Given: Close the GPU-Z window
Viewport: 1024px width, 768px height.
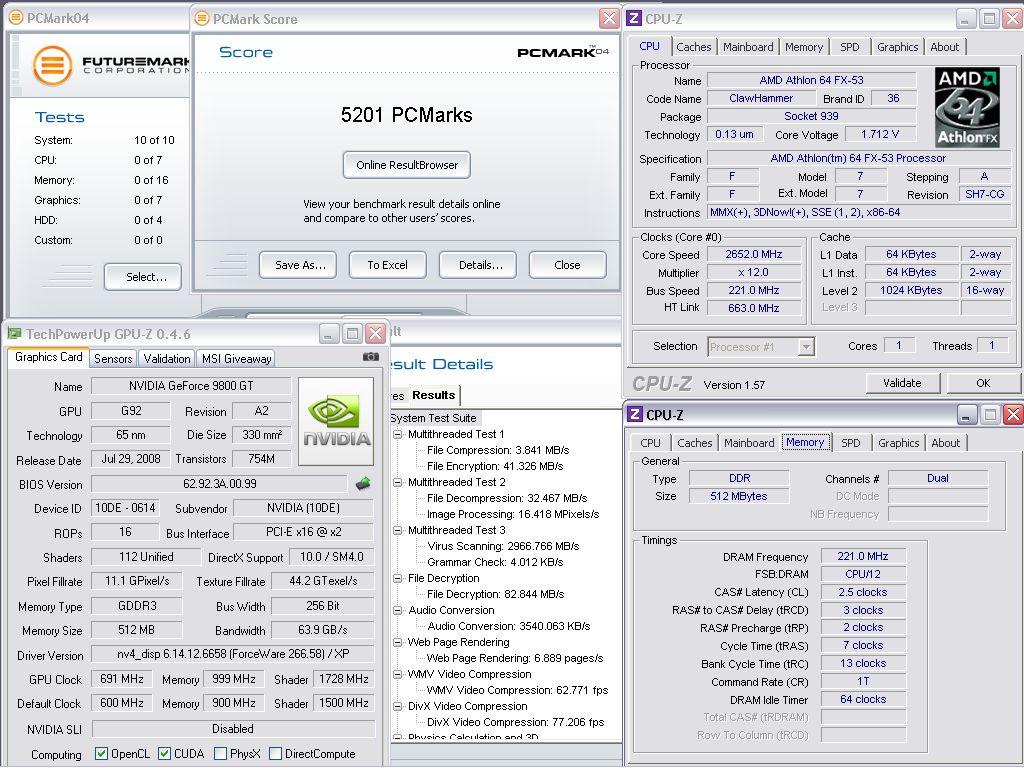Looking at the screenshot, I should 376,334.
